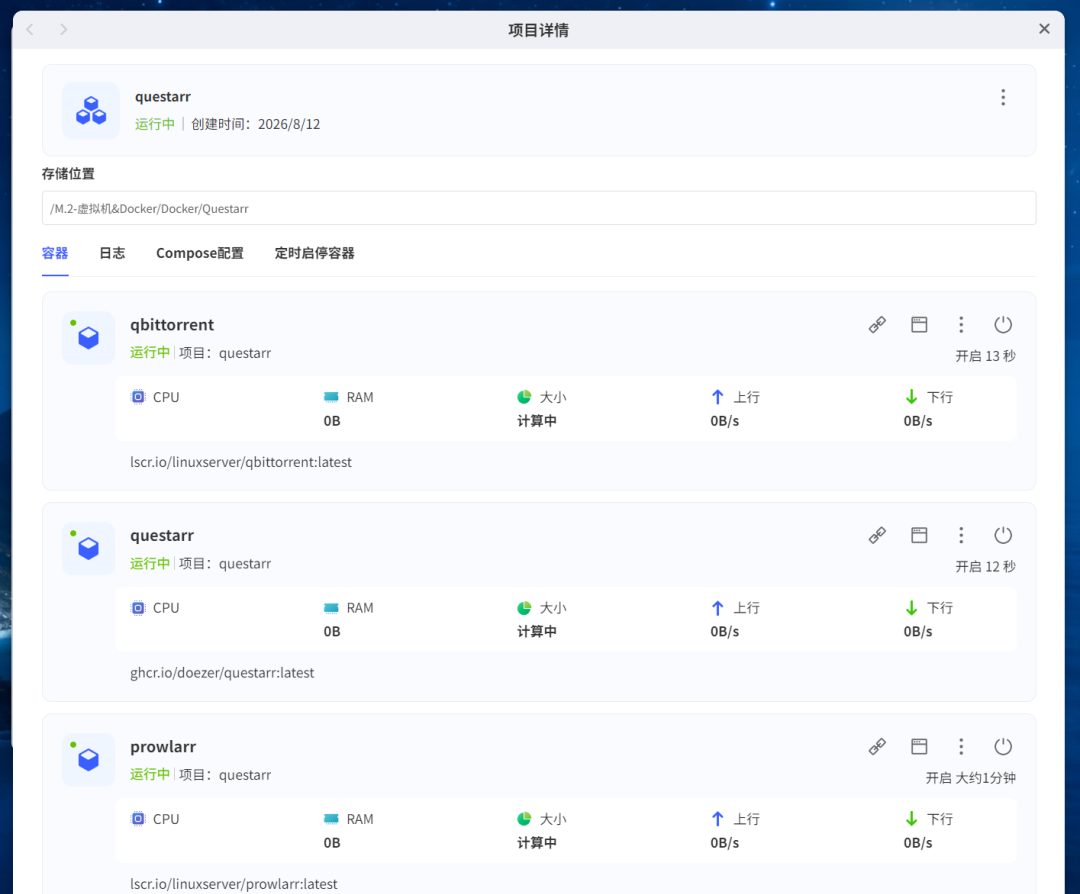Click the questarr container size pie icon

click(x=524, y=607)
